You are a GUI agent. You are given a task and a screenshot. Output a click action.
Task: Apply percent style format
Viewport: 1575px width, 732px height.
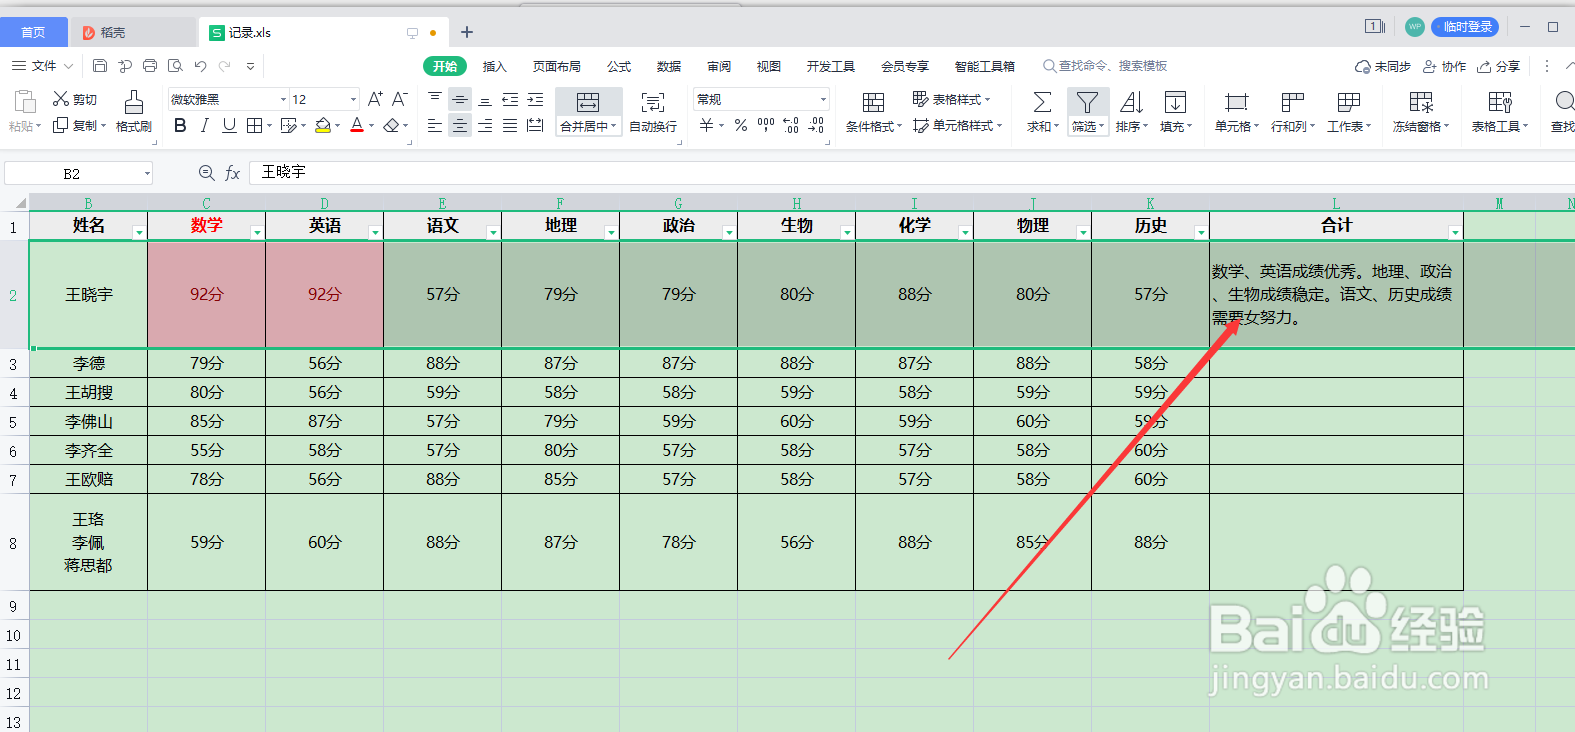coord(740,125)
